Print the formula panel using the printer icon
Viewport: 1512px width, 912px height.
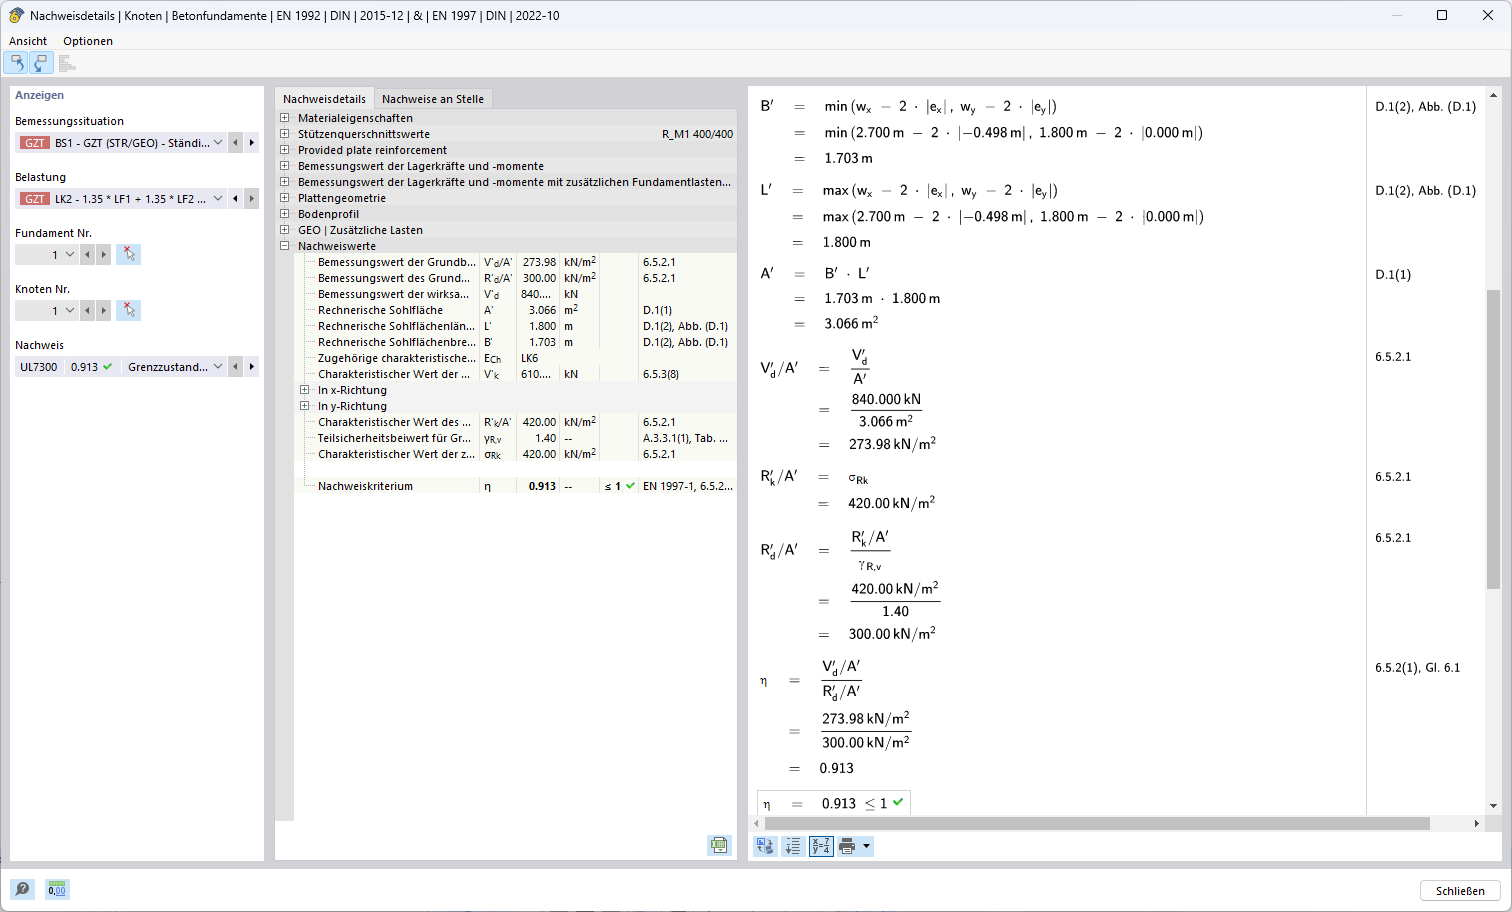(847, 847)
